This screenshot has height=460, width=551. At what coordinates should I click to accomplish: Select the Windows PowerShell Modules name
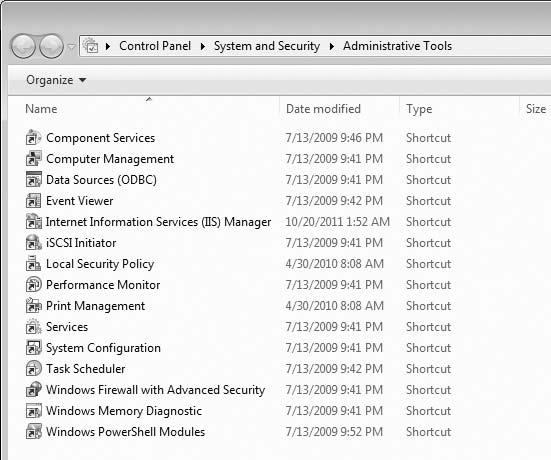[x=125, y=432]
